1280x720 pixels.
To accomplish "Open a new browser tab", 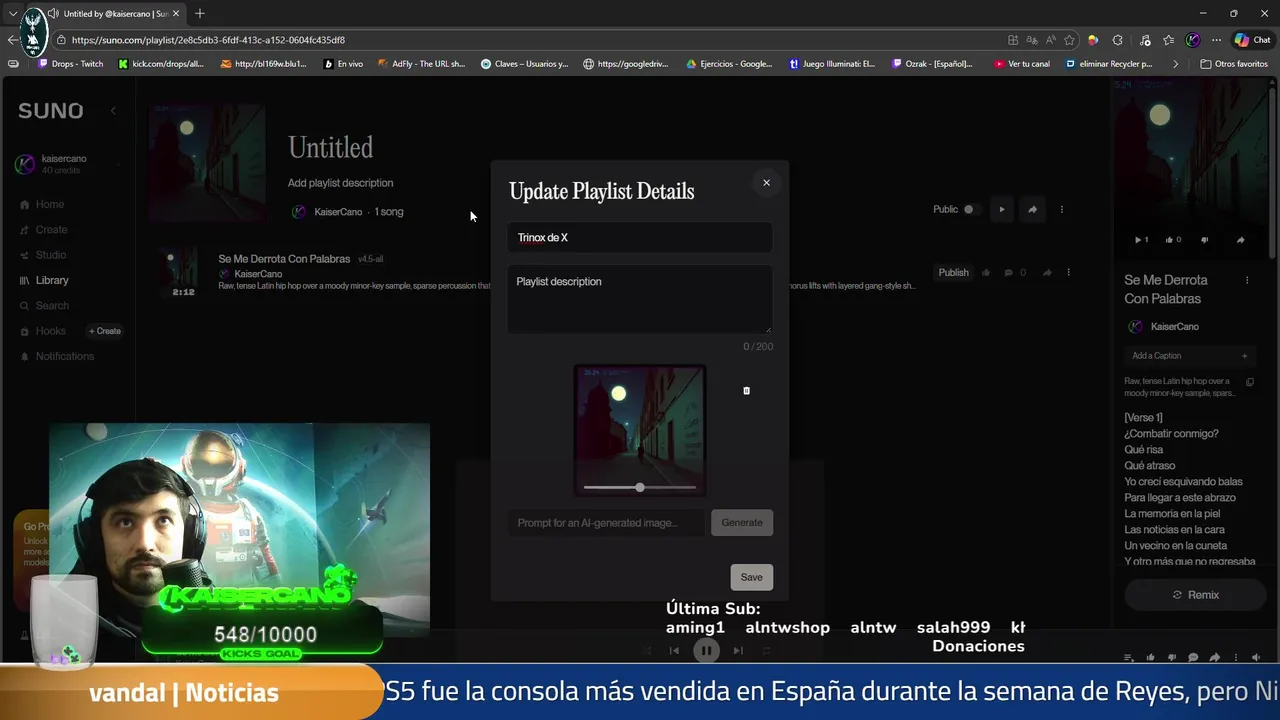I will pos(200,14).
